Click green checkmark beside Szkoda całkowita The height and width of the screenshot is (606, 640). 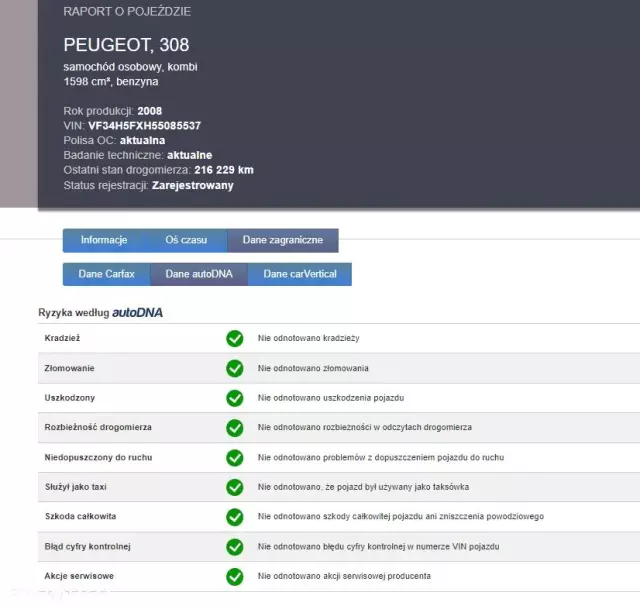click(235, 517)
